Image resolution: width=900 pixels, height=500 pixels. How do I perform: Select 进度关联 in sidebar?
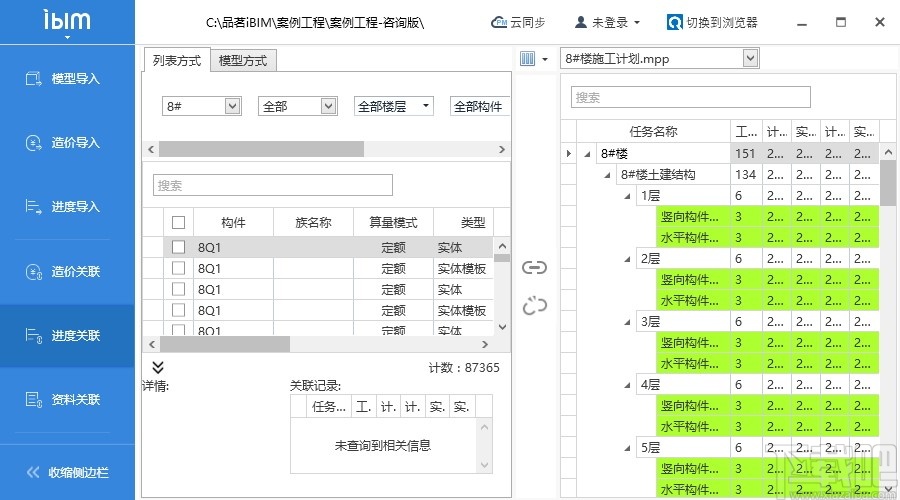pyautogui.click(x=67, y=336)
